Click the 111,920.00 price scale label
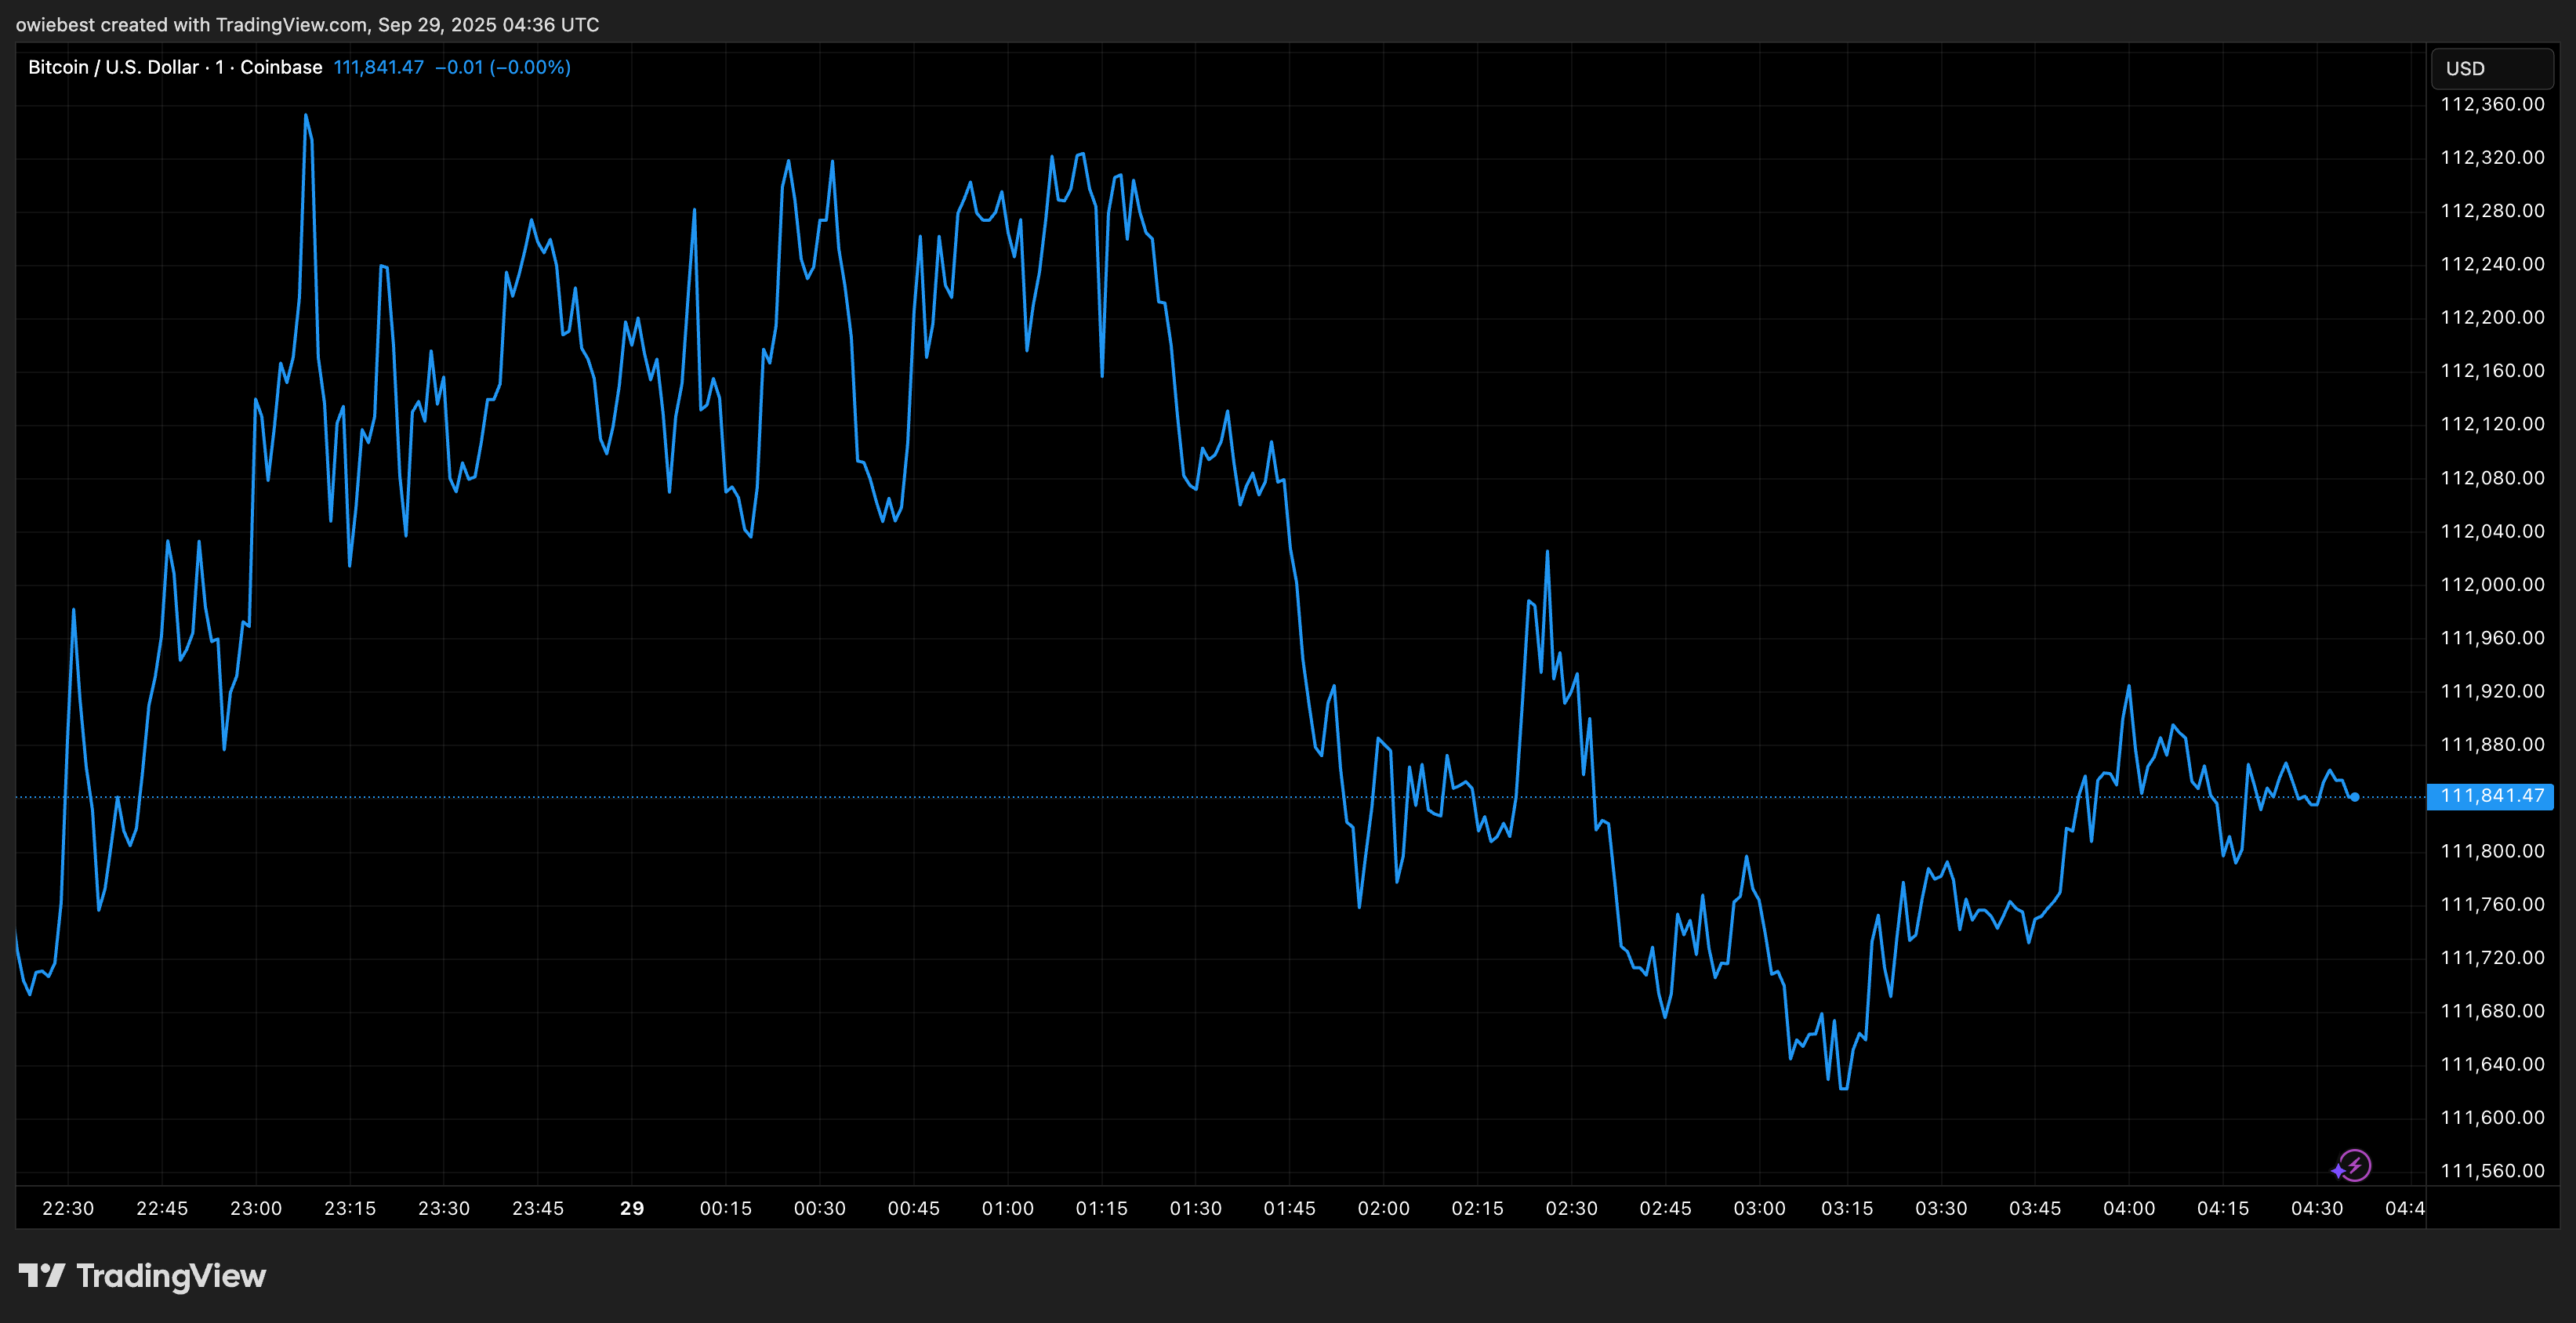 click(2492, 691)
